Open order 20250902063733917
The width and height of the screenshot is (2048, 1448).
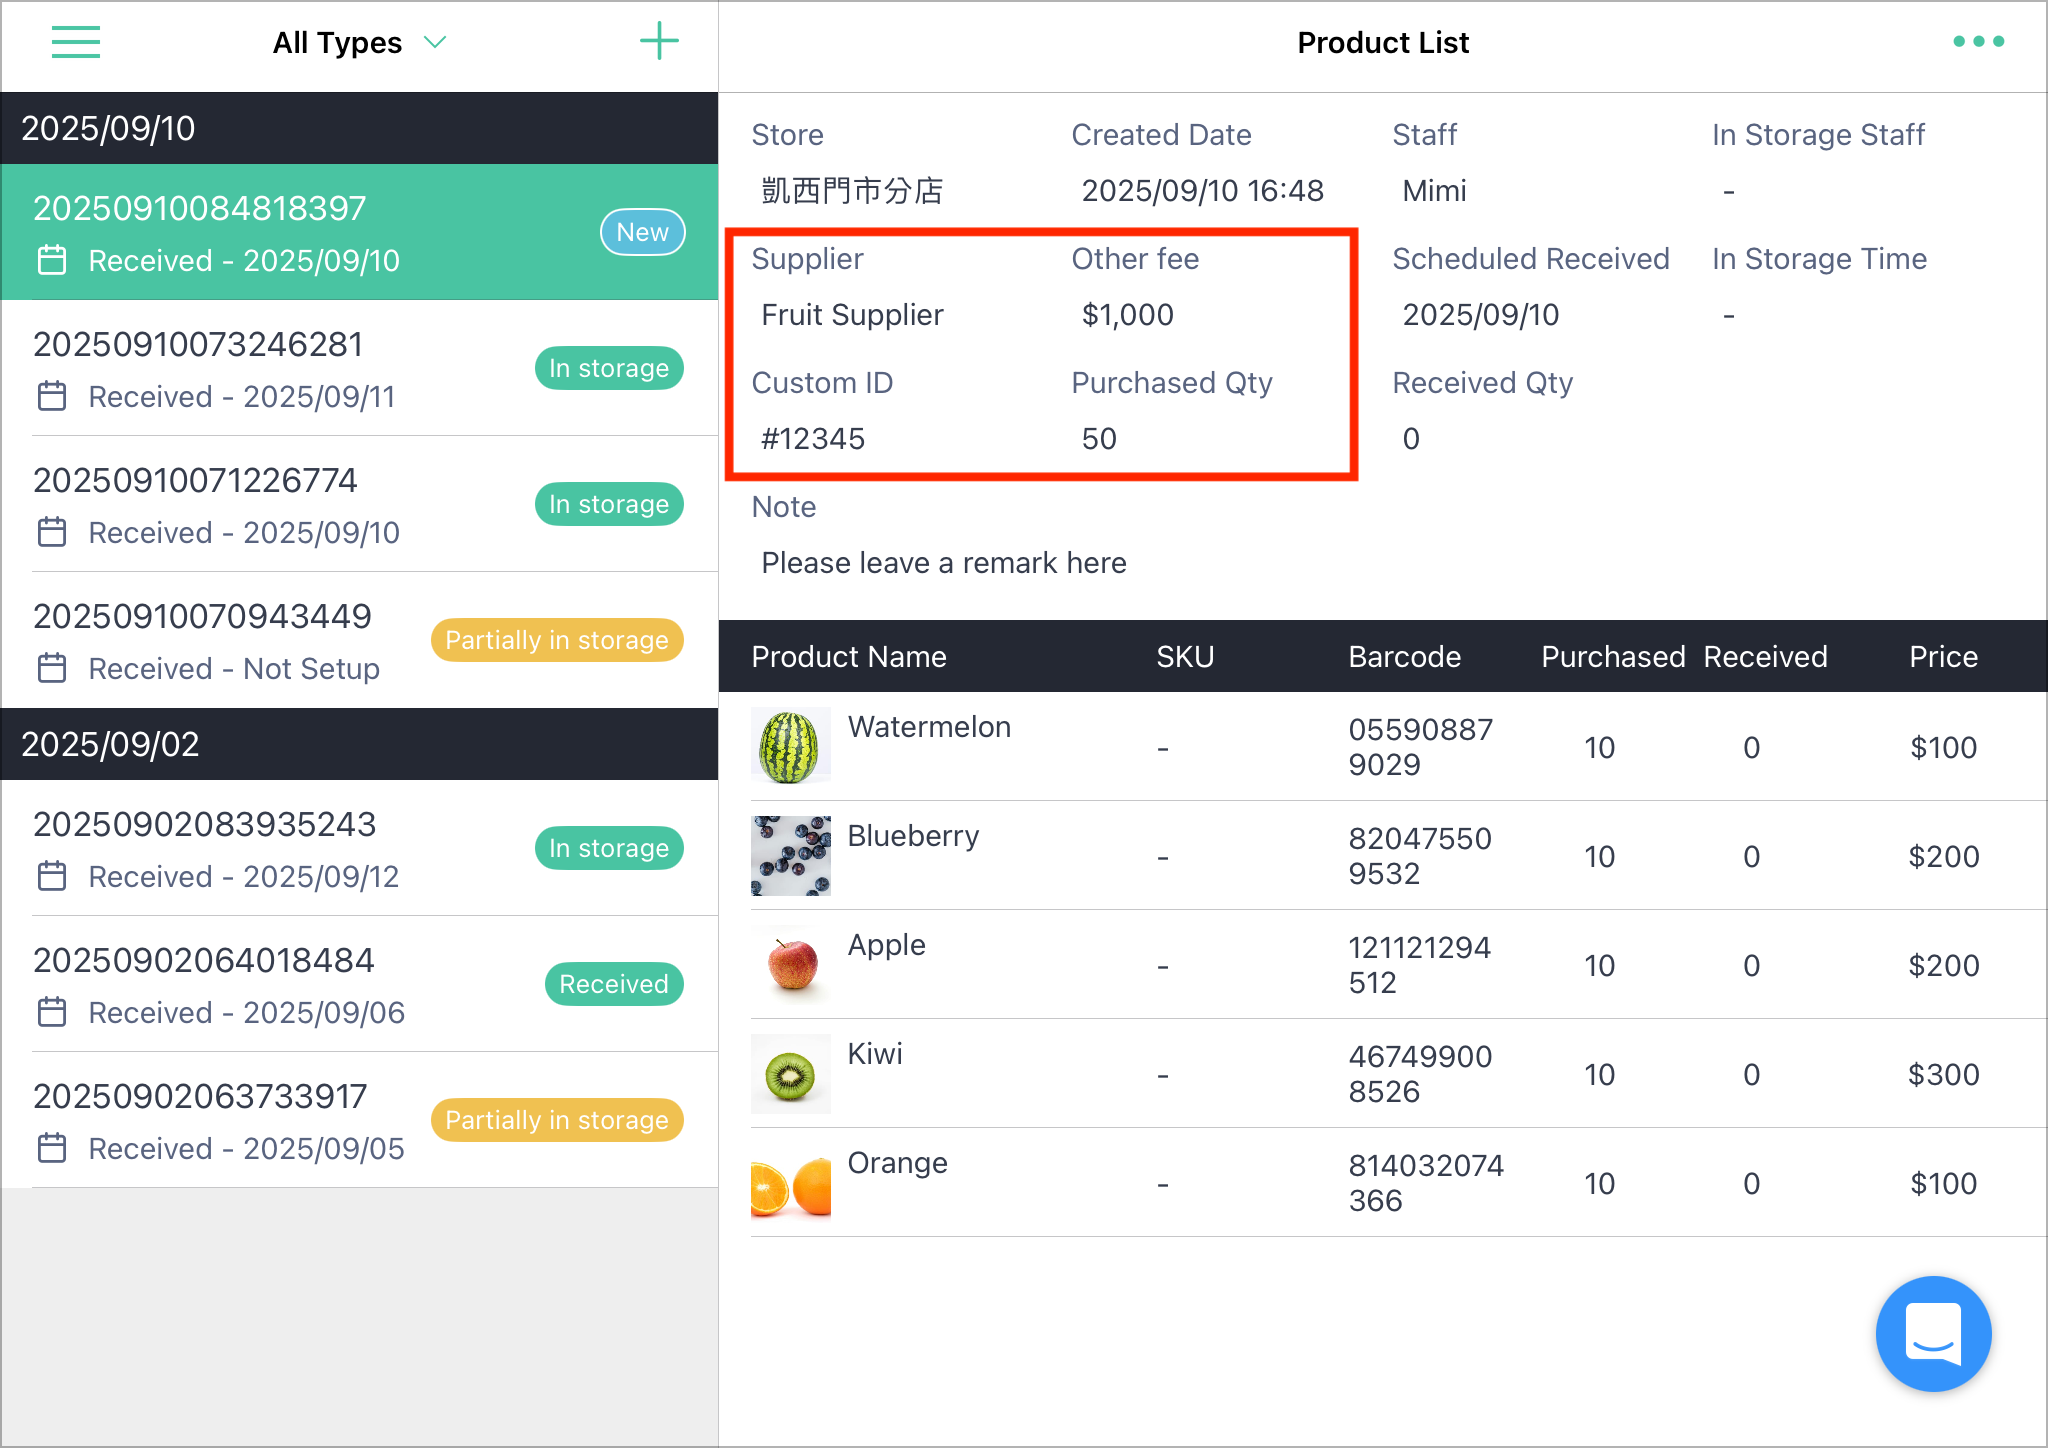pos(360,1121)
